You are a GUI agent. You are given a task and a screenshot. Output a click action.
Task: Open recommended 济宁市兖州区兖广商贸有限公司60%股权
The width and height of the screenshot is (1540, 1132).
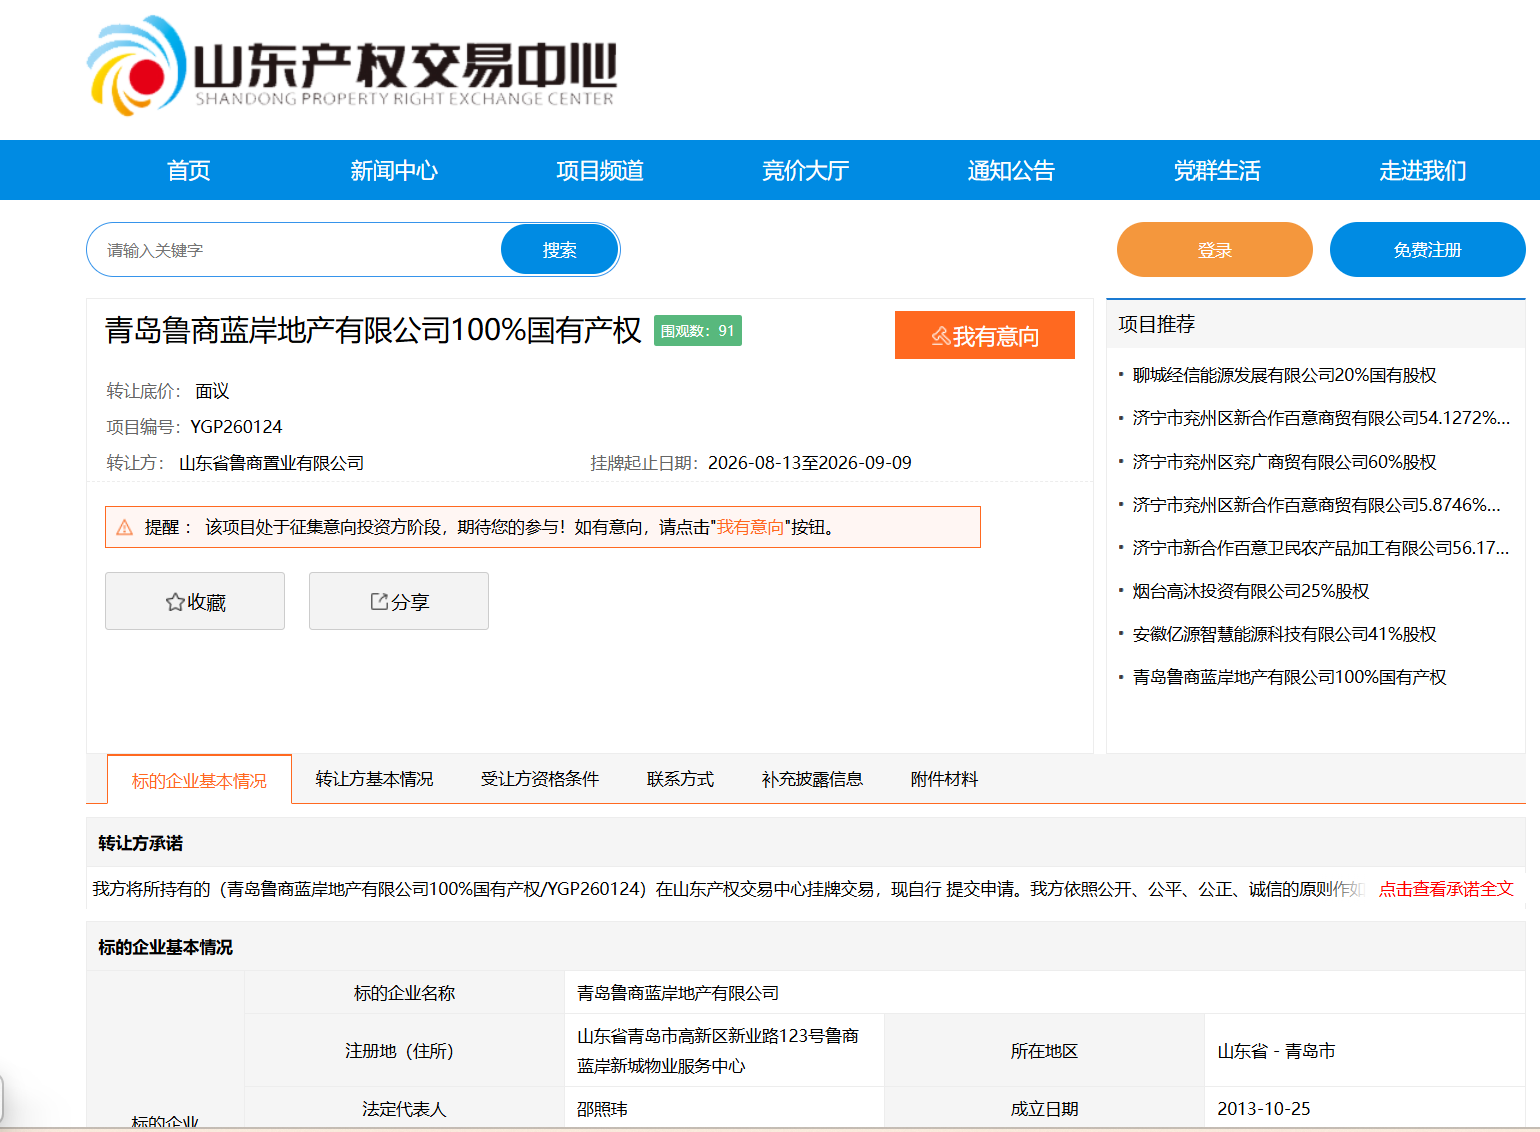pos(1284,462)
